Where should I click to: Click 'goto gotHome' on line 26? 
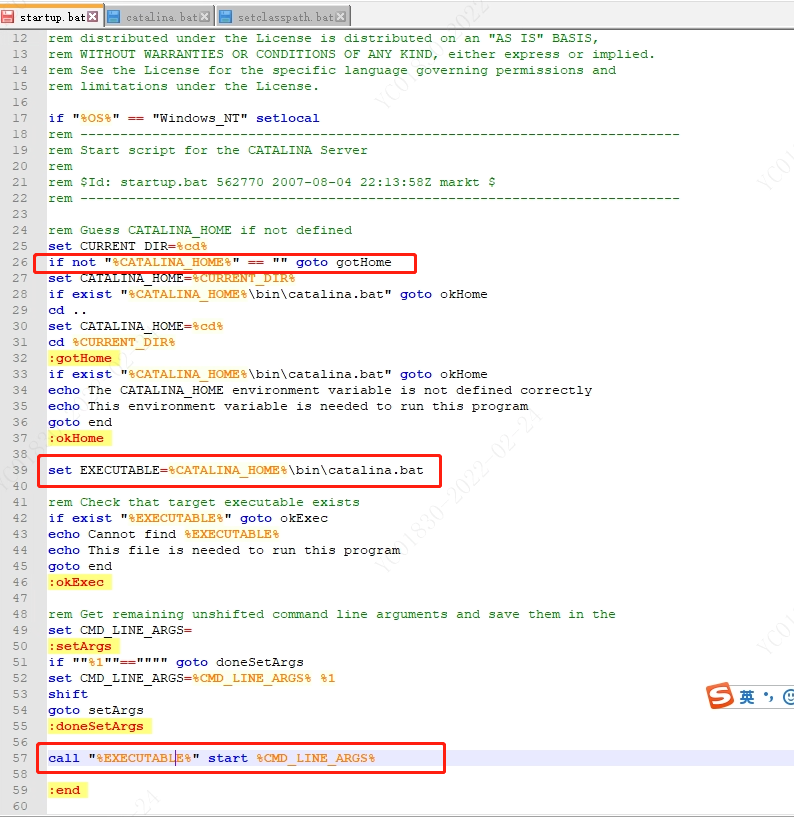click(343, 262)
